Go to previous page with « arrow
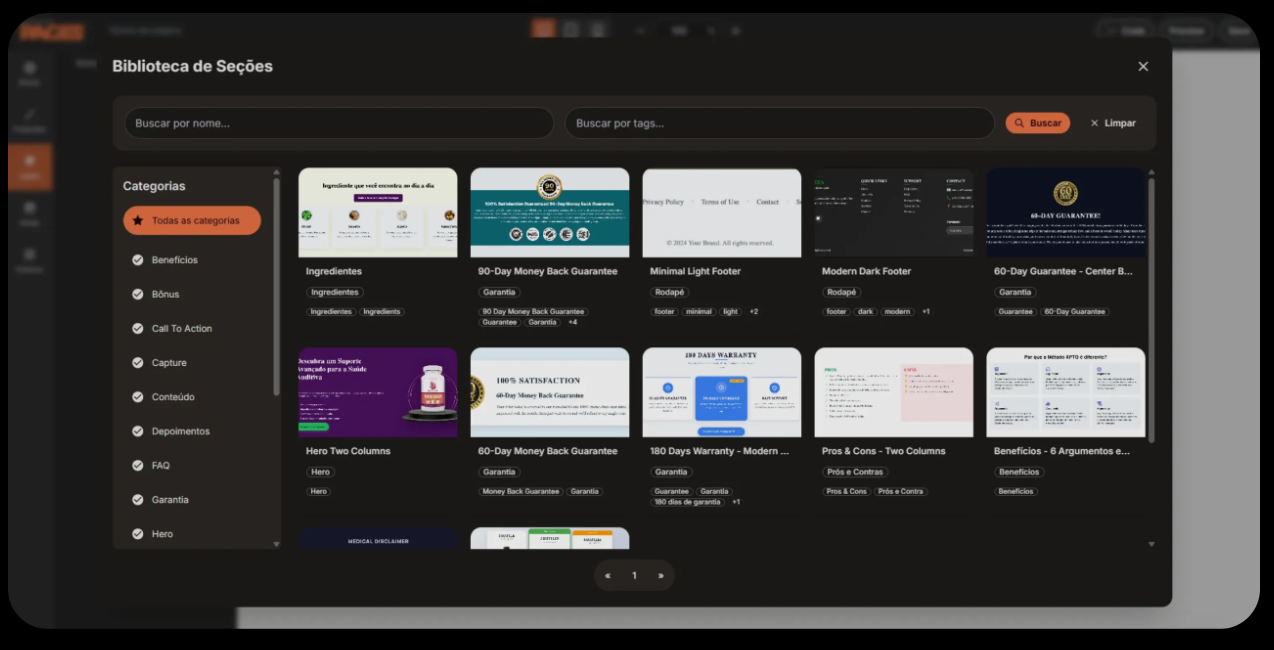Viewport: 1274px width, 650px height. pos(608,575)
